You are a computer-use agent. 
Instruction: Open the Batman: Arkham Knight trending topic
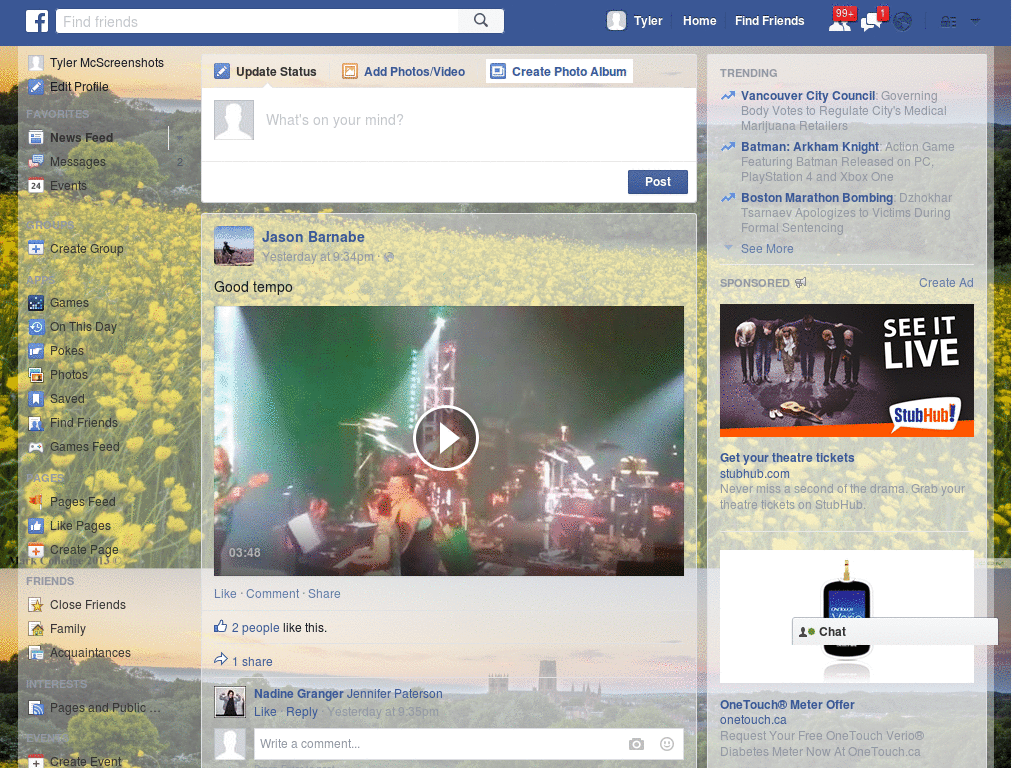pyautogui.click(x=810, y=147)
